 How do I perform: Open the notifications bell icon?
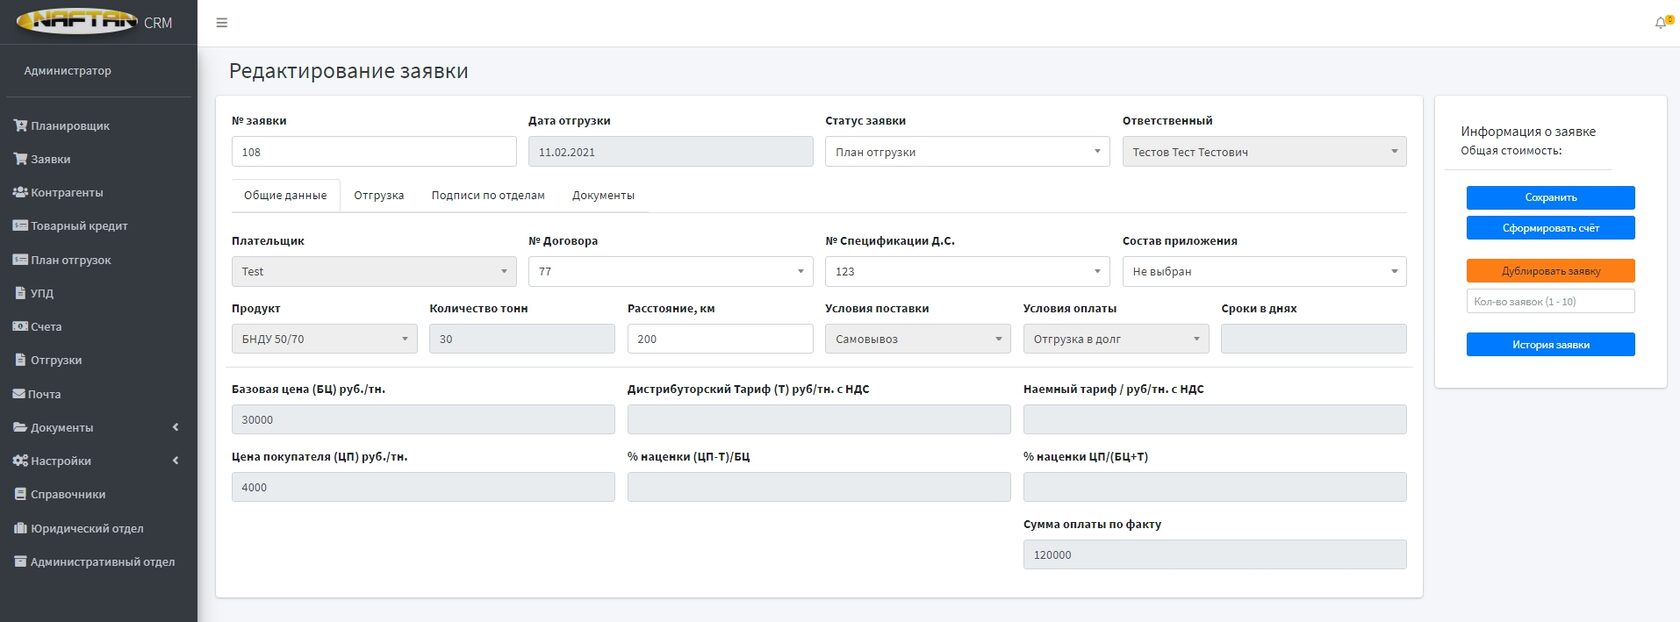1662,22
